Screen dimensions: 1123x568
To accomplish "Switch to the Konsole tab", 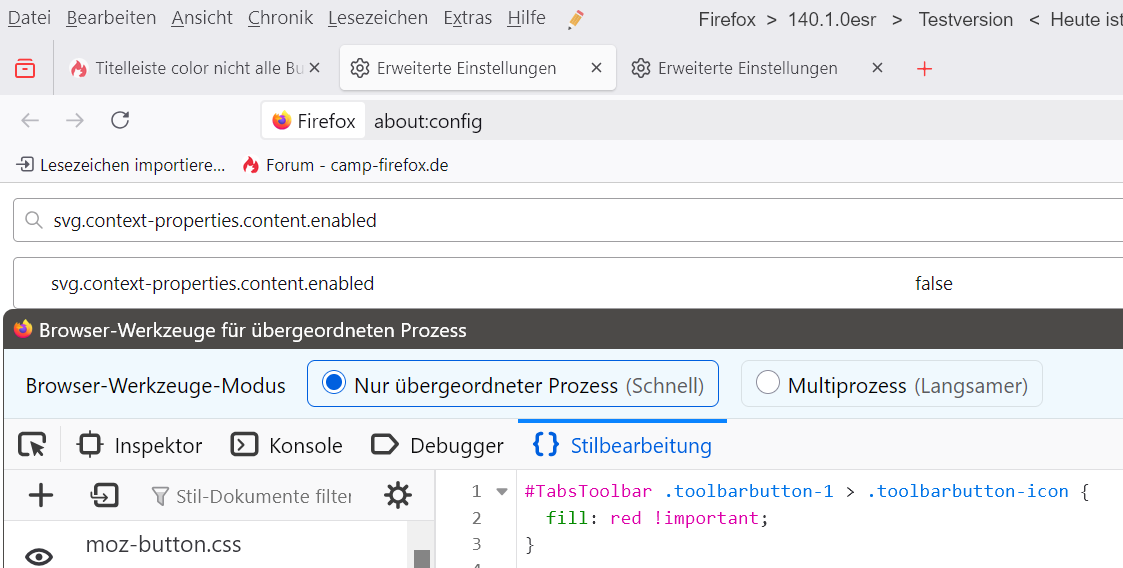I will coord(287,445).
